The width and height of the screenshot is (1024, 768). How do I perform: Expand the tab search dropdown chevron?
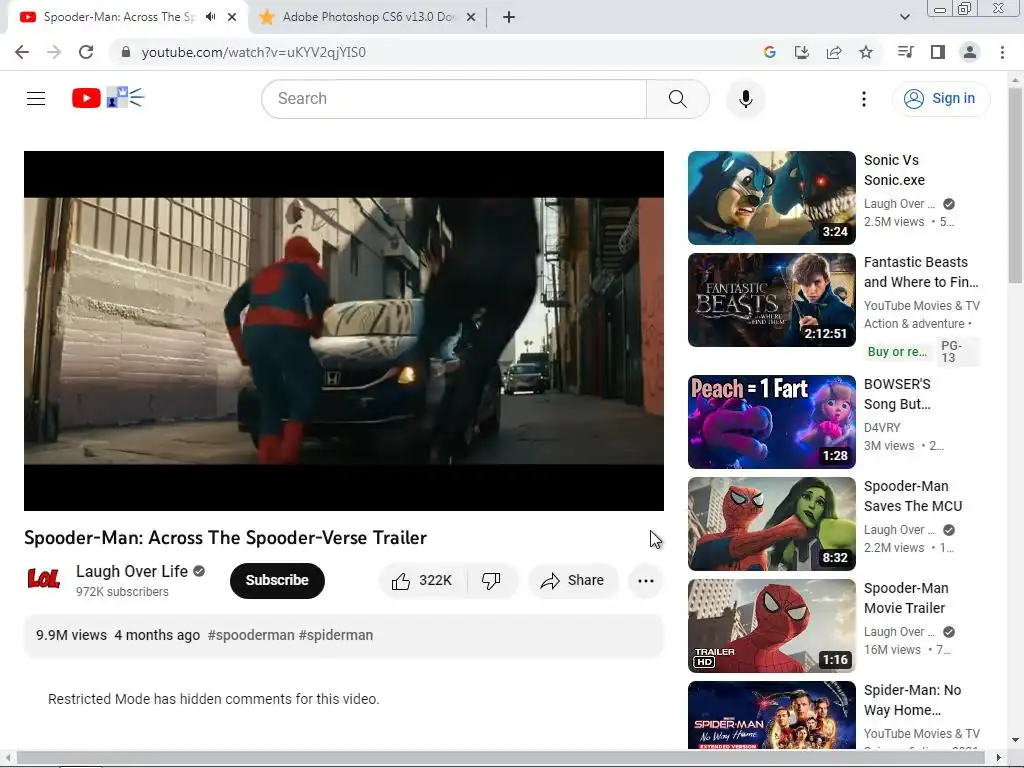click(x=904, y=17)
